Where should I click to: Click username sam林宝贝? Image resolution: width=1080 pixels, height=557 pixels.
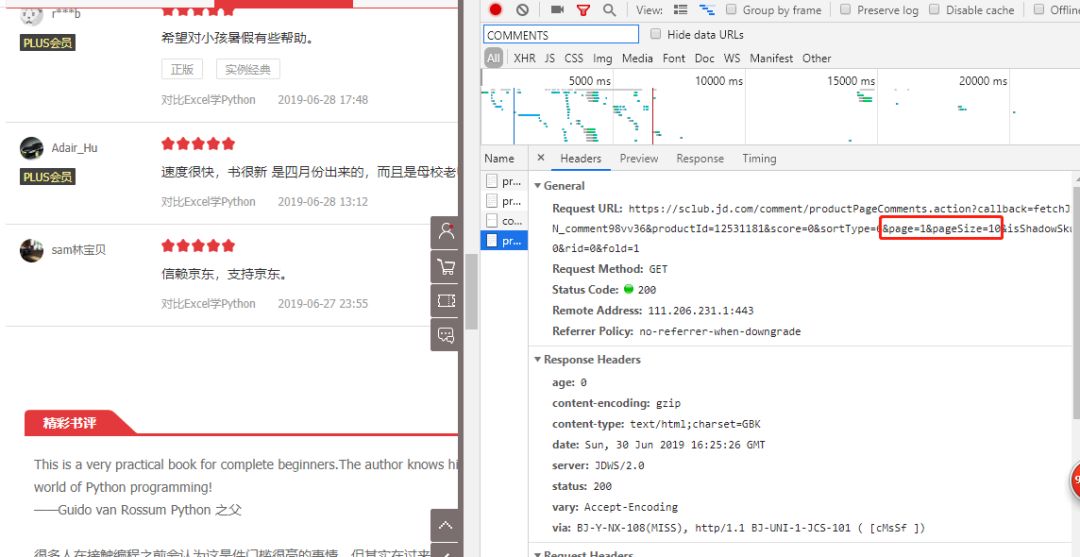79,250
